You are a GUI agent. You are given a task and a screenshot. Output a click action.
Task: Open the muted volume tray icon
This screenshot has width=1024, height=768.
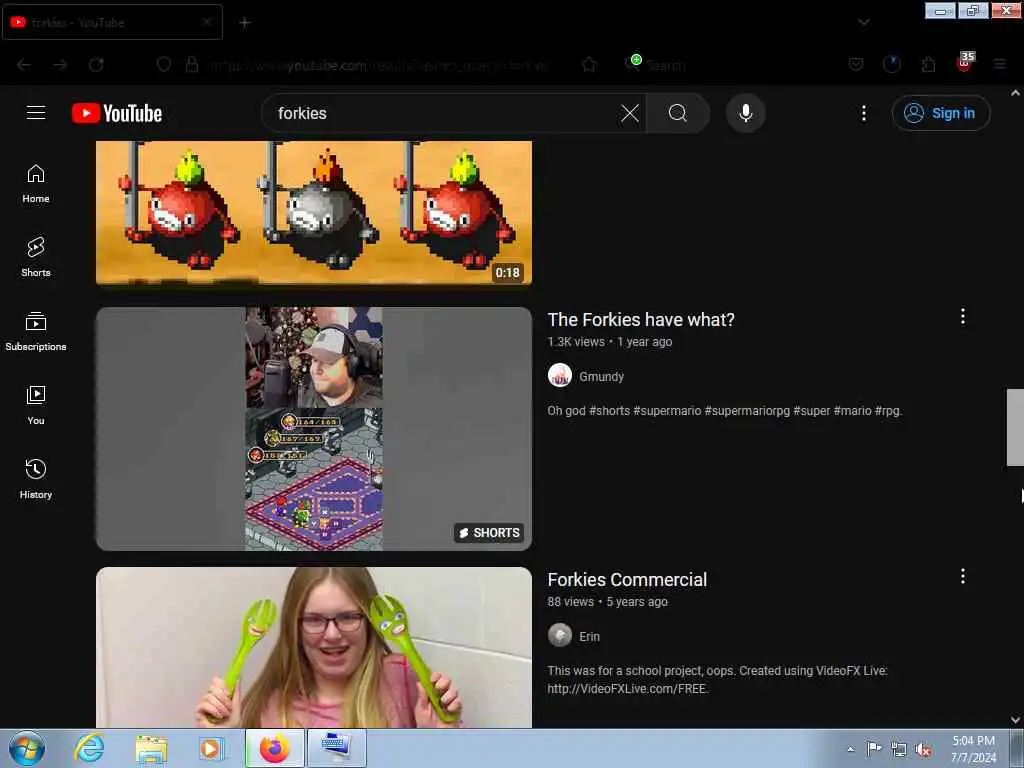coord(923,750)
